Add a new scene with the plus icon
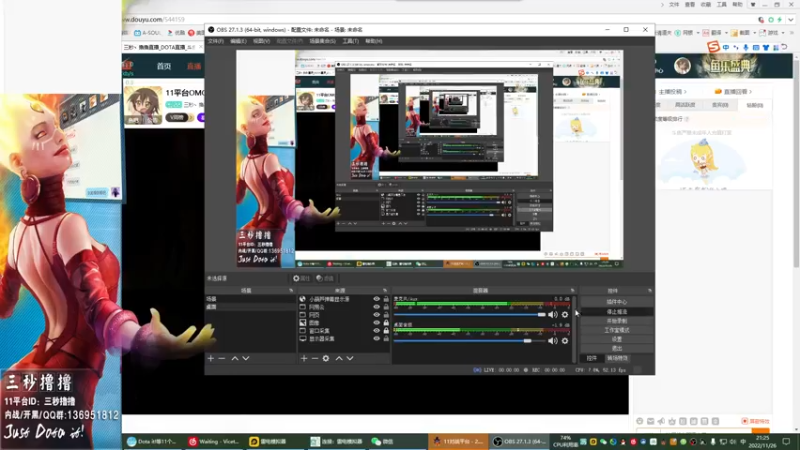800x450 pixels. click(x=211, y=359)
